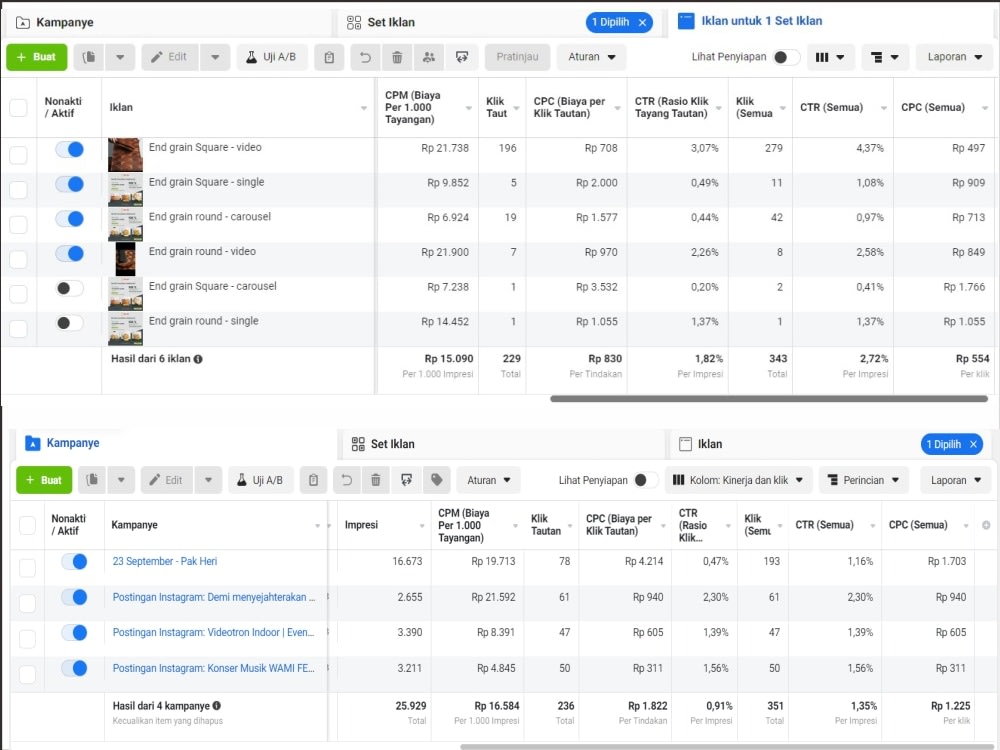Open the 23 September - Pak Heri campaign link

tap(165, 561)
